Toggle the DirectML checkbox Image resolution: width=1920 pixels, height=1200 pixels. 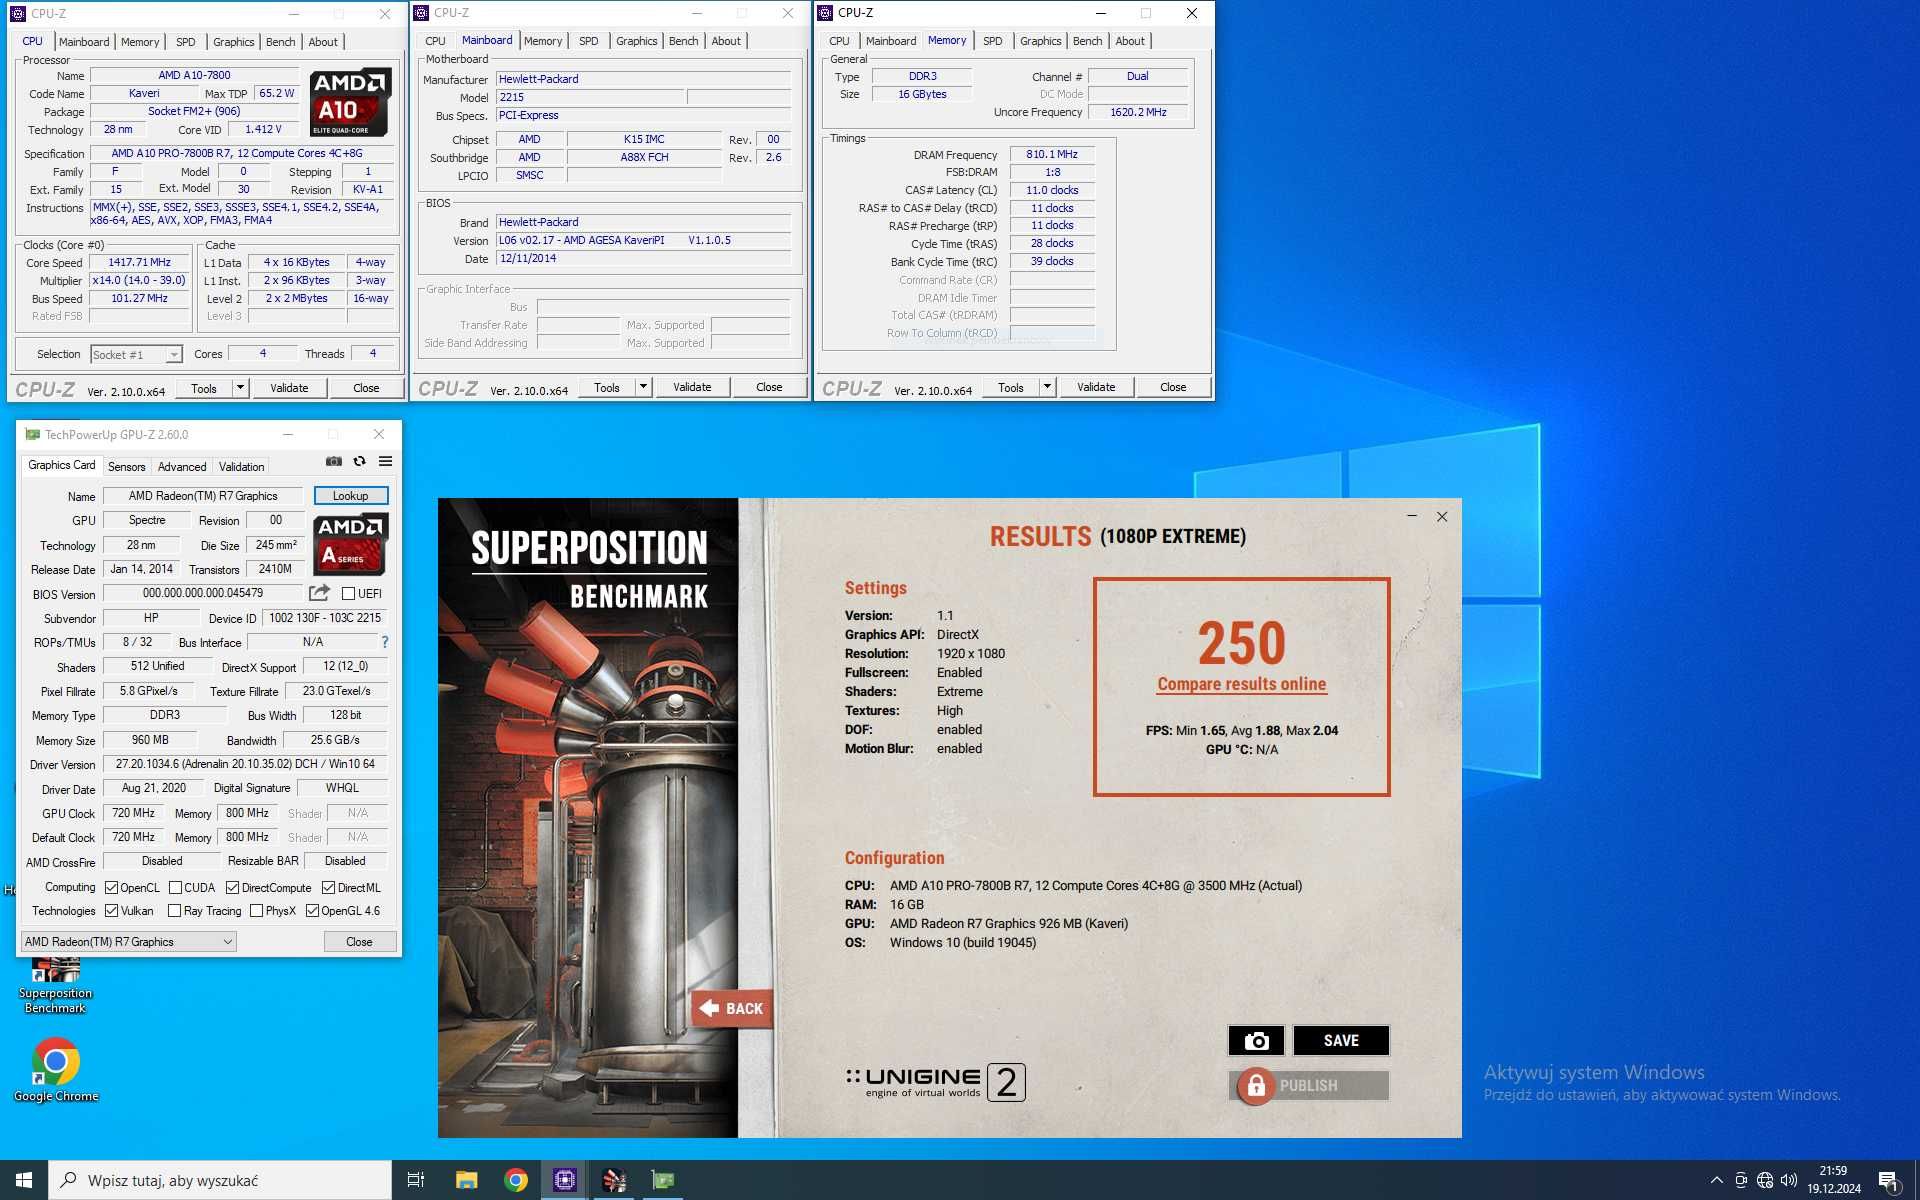pos(328,888)
